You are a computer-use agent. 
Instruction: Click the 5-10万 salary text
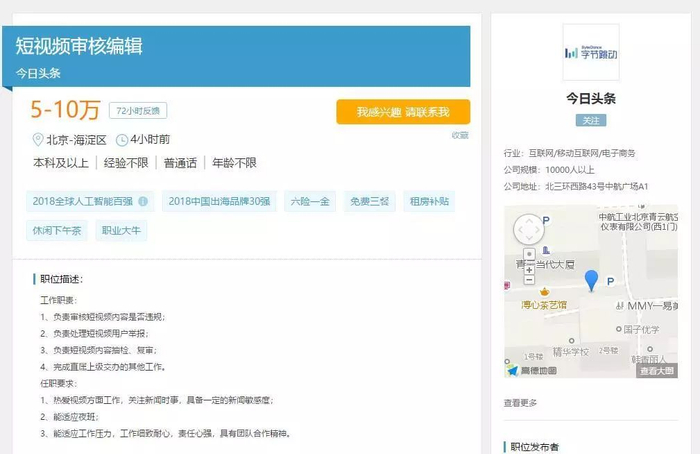[x=65, y=109]
